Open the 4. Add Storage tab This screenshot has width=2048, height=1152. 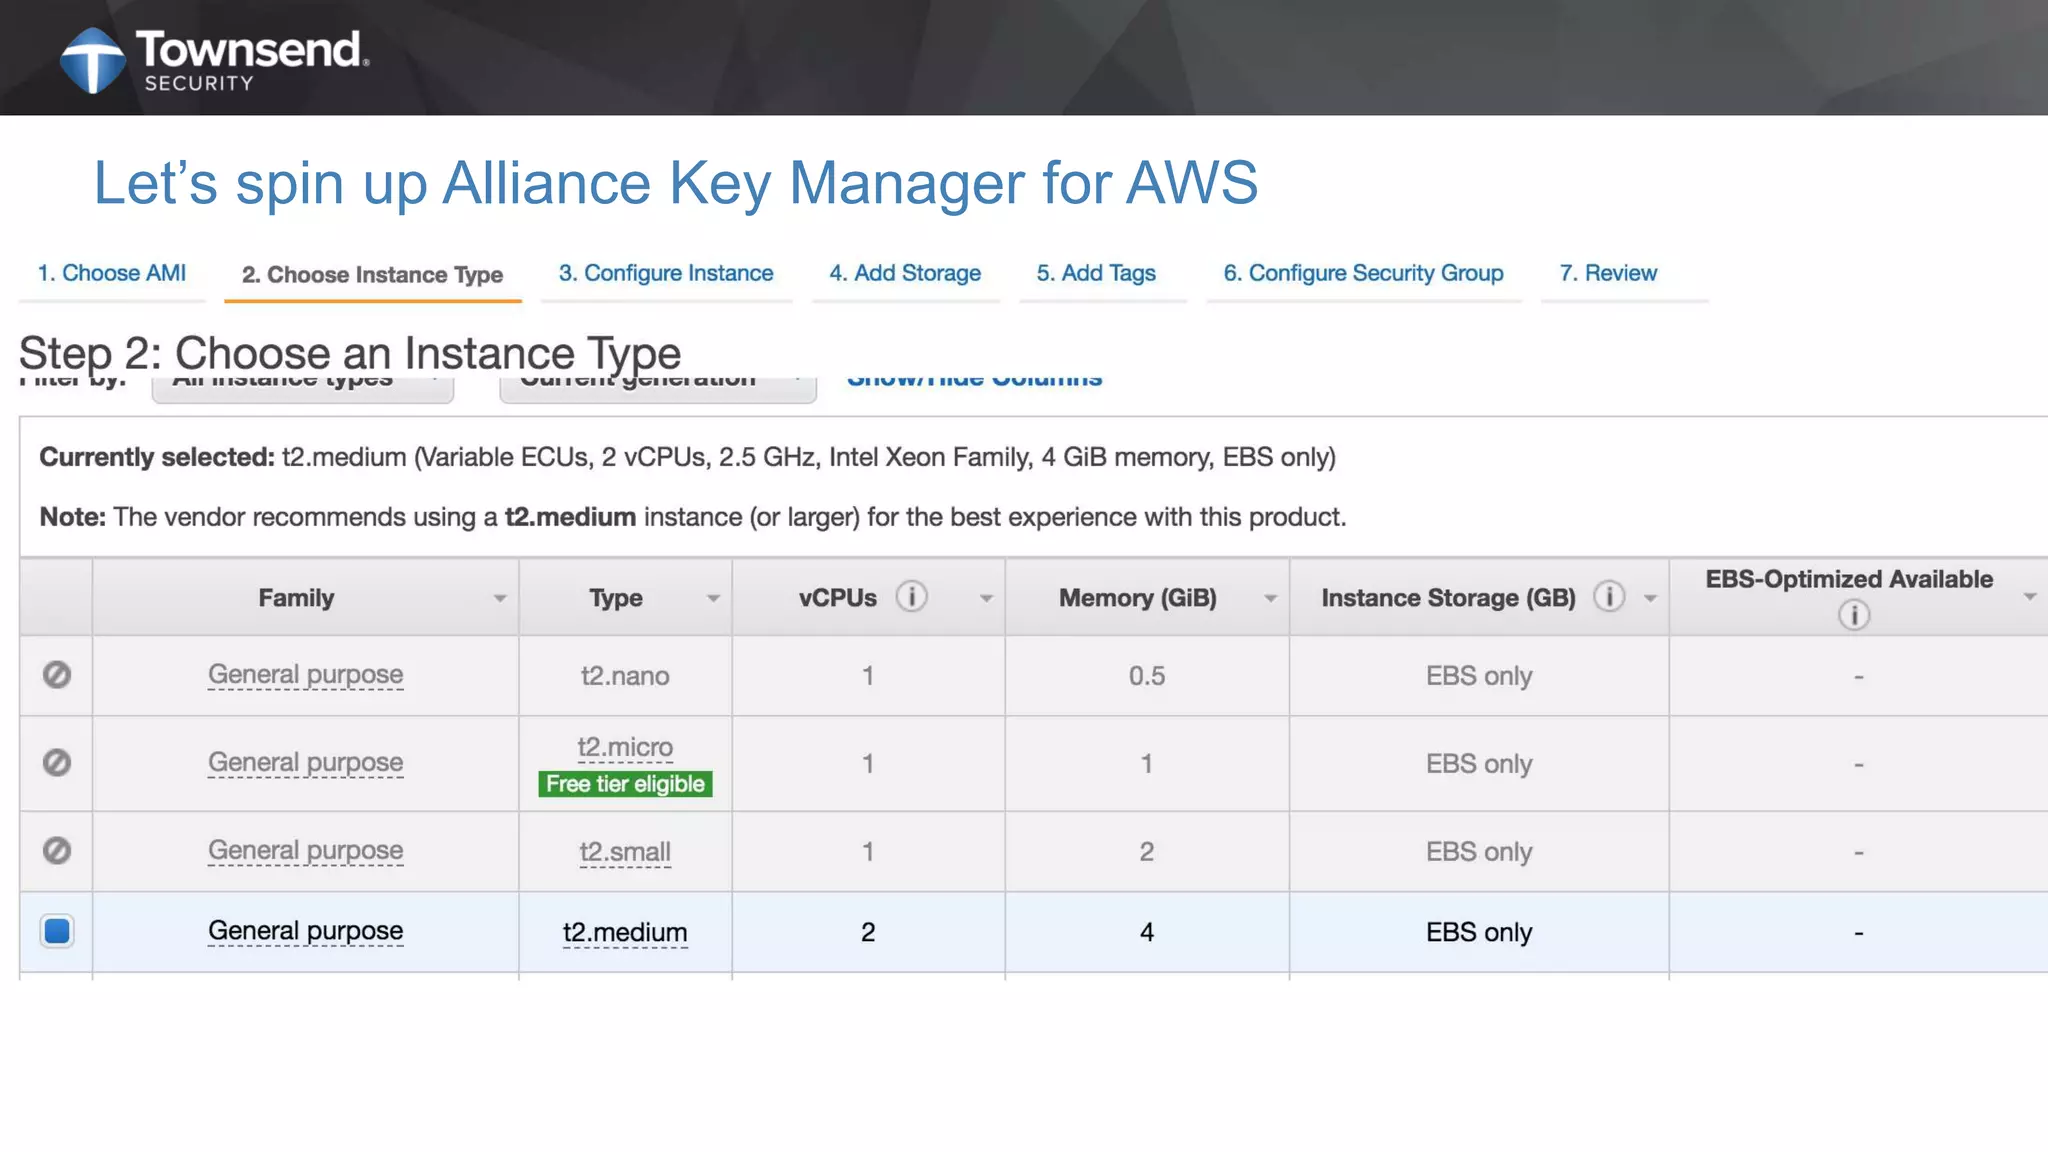905,273
